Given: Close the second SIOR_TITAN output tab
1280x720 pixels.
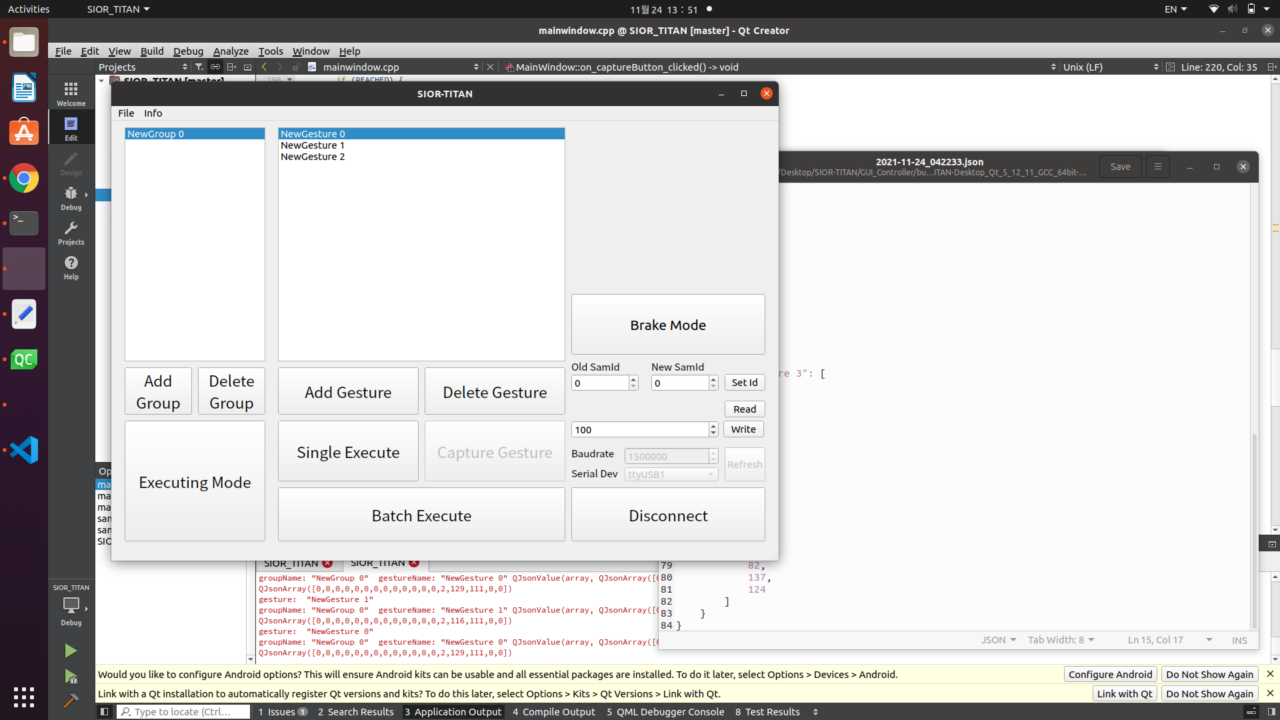Looking at the screenshot, I should [x=414, y=563].
